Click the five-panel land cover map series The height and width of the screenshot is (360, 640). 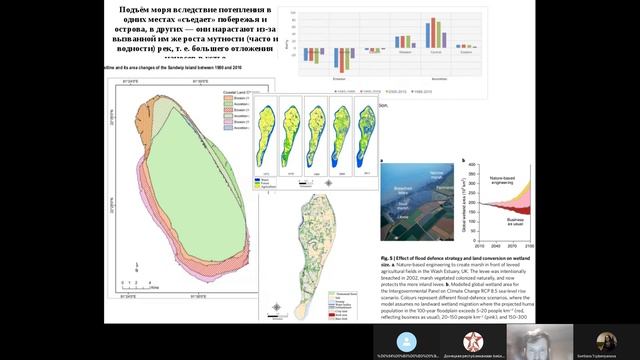coord(316,142)
